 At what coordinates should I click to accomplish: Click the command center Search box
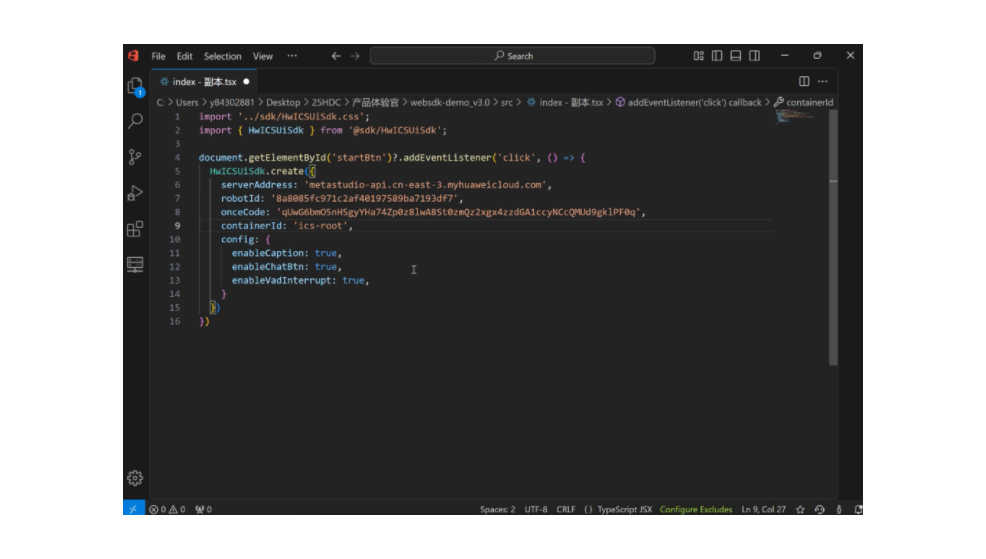pos(513,56)
